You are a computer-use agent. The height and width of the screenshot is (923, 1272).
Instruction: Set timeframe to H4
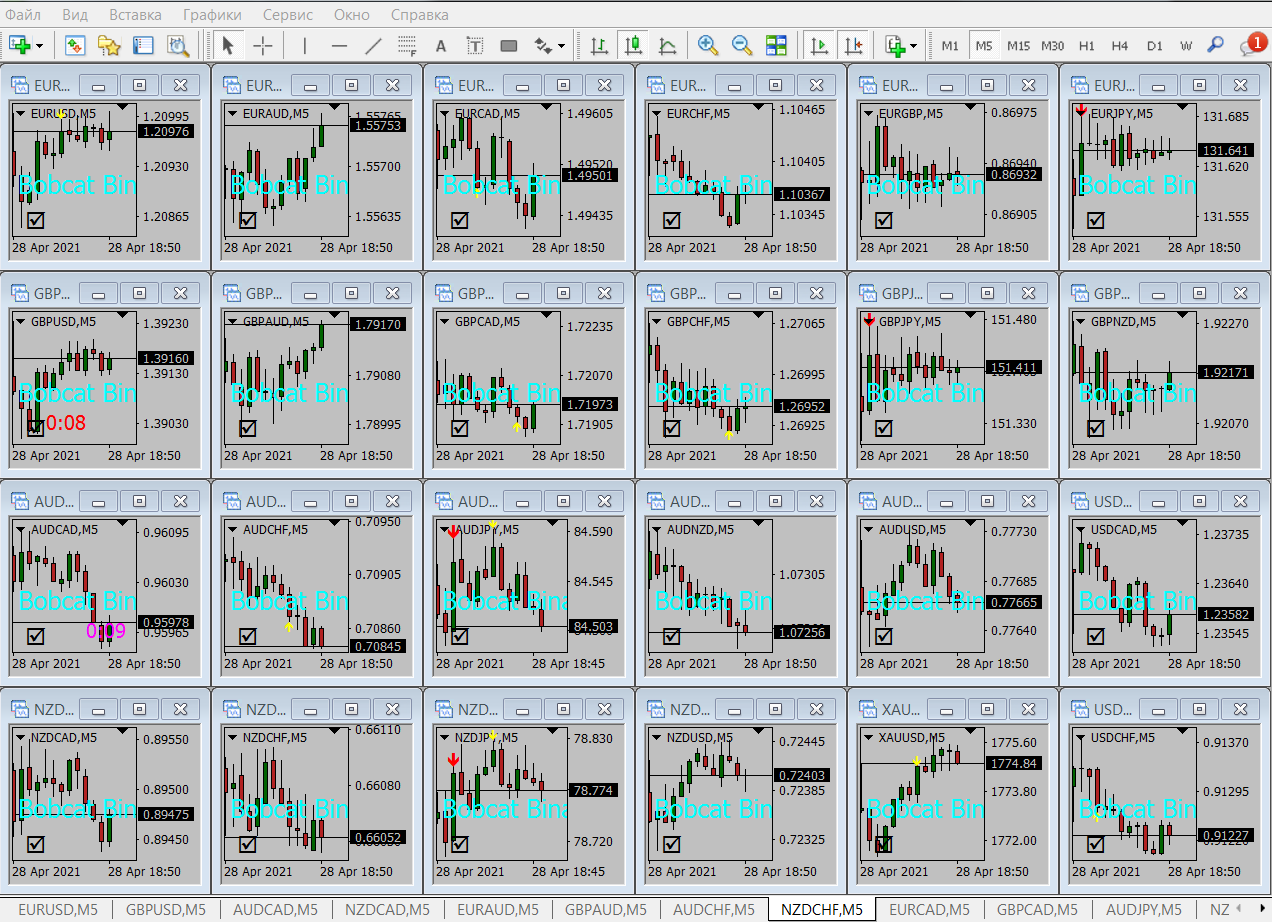[1120, 45]
